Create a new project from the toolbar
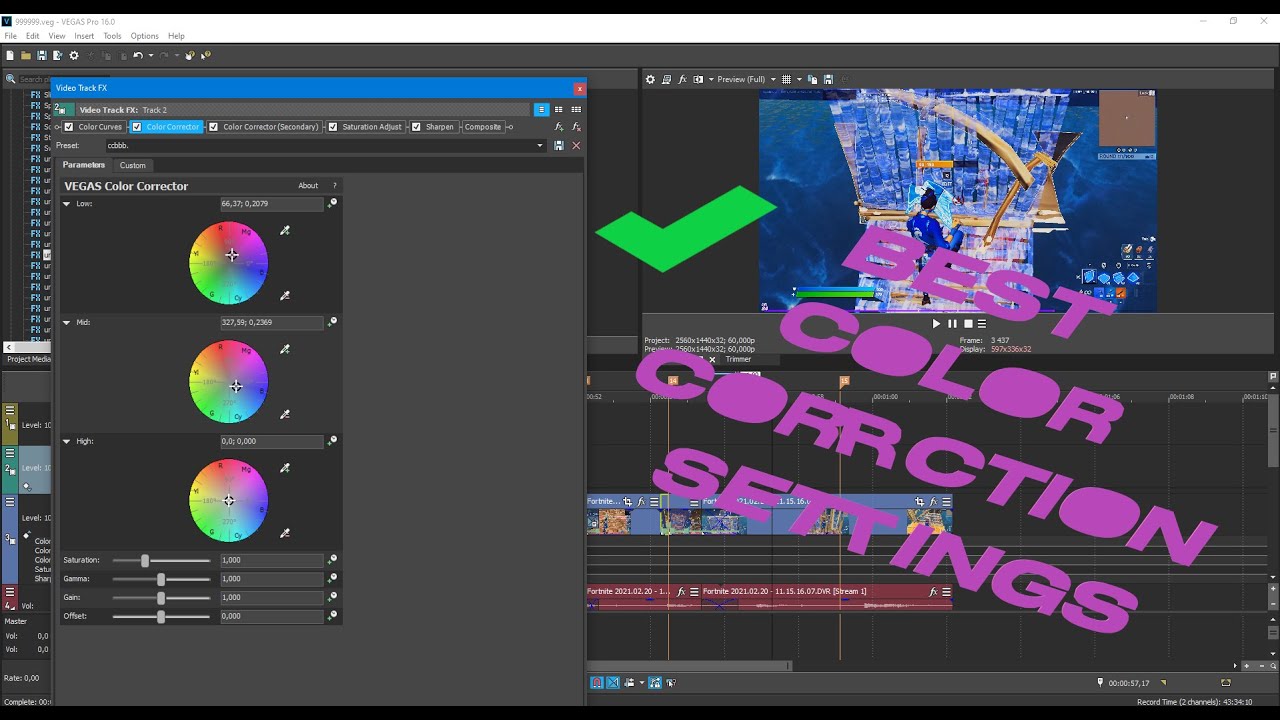 10,56
